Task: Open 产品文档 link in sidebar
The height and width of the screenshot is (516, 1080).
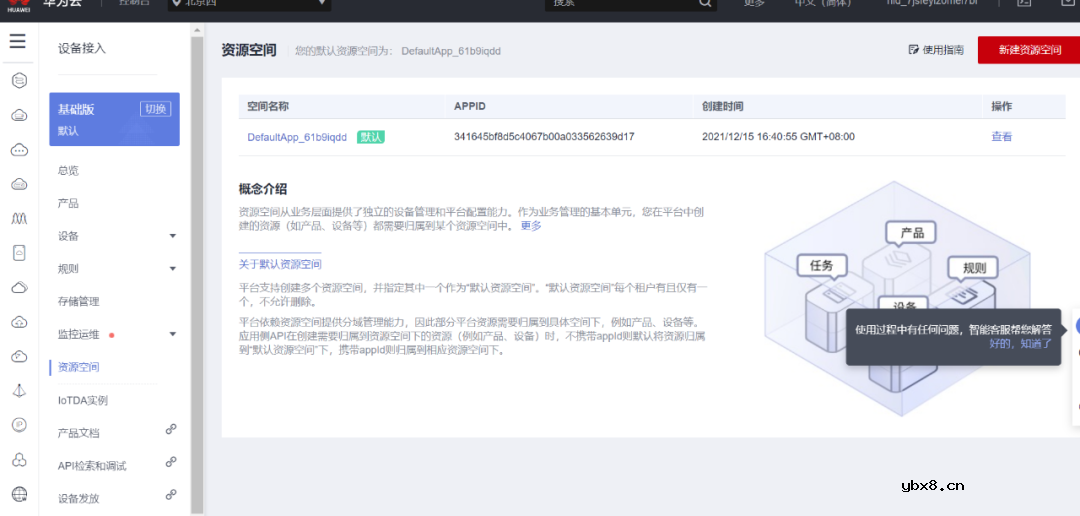Action: point(79,433)
